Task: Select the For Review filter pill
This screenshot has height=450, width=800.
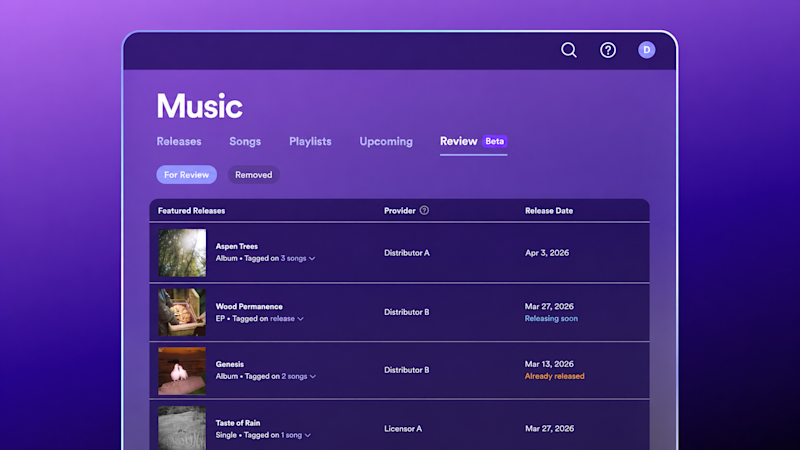Action: 186,174
